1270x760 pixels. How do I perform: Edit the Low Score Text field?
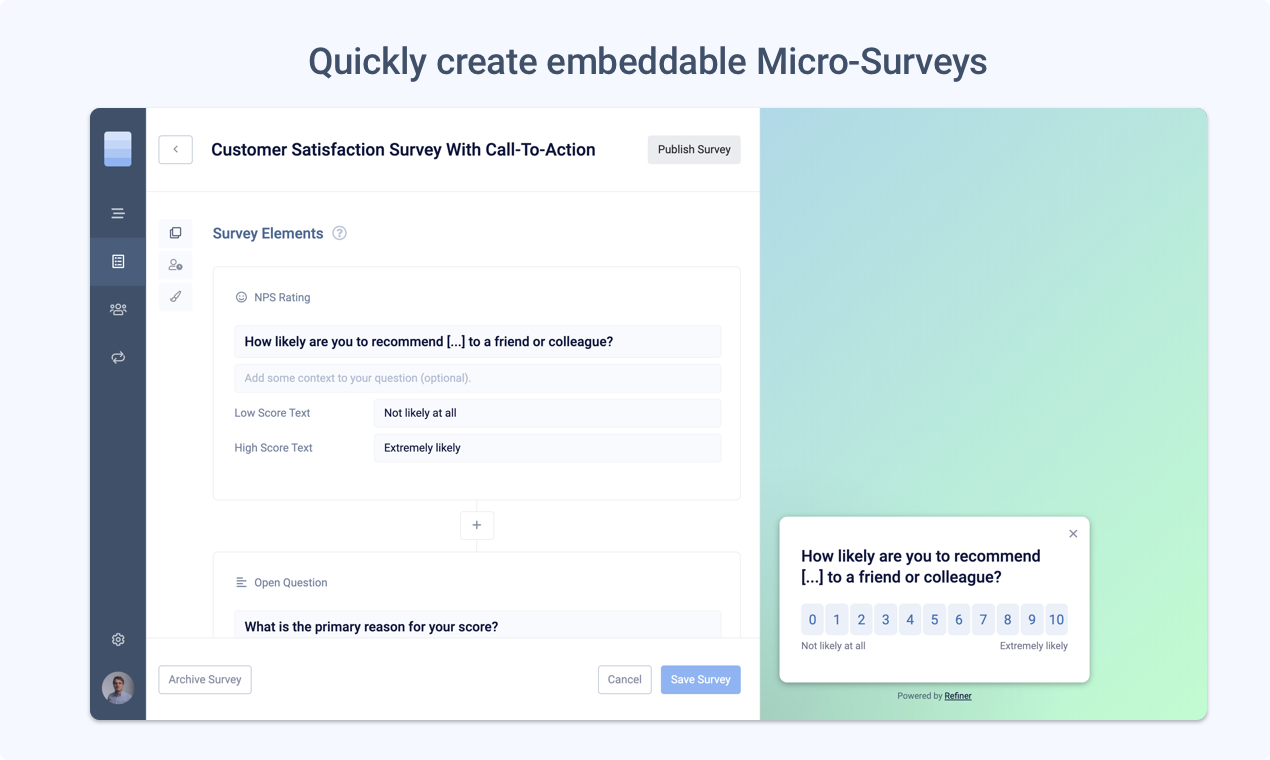point(547,413)
